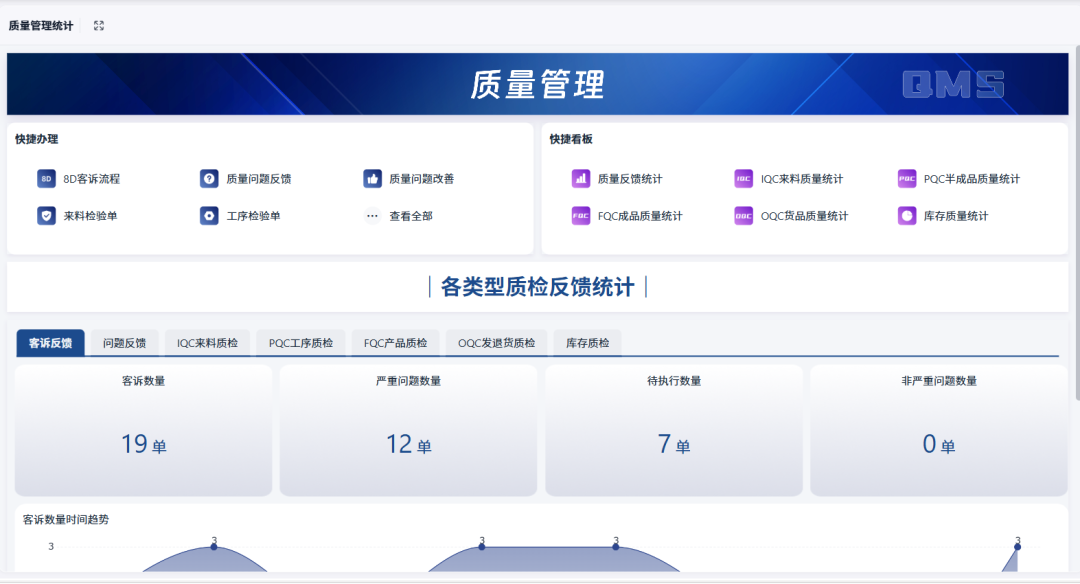Click the leftmost data point on the trend chart

(214, 547)
